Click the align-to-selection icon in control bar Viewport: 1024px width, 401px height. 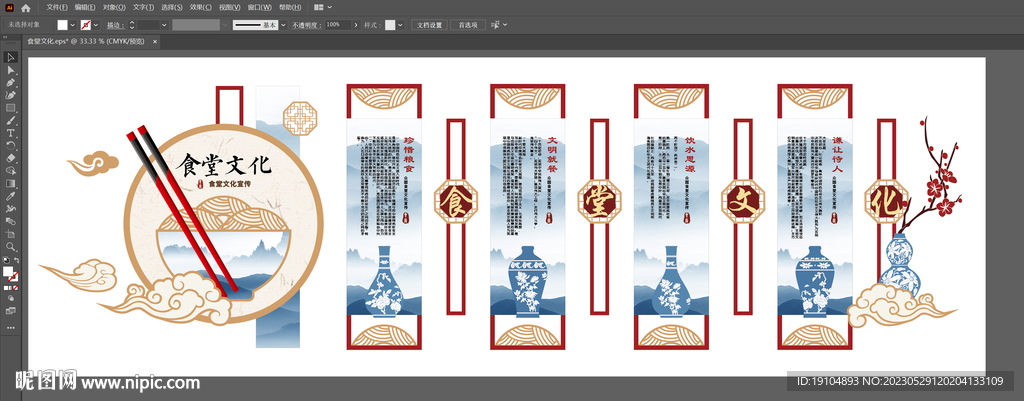tap(495, 25)
